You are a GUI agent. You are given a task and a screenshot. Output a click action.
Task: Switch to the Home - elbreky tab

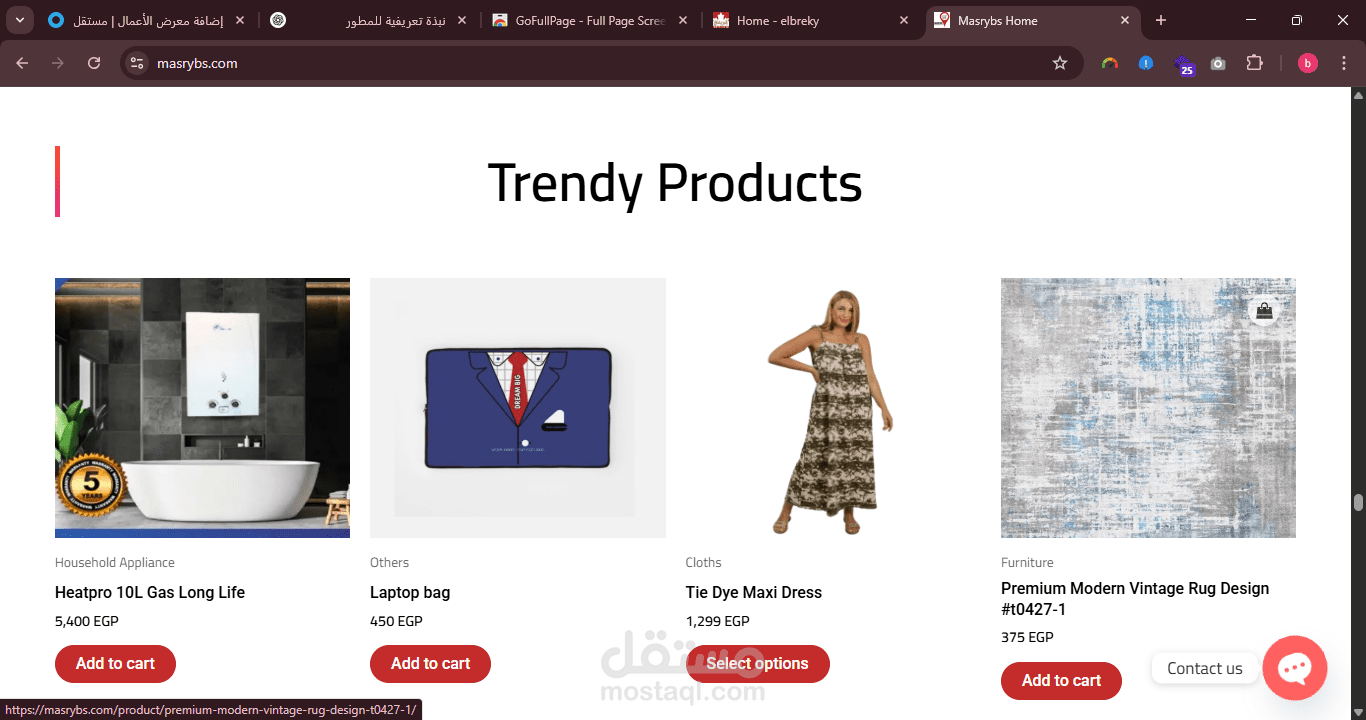tap(811, 20)
